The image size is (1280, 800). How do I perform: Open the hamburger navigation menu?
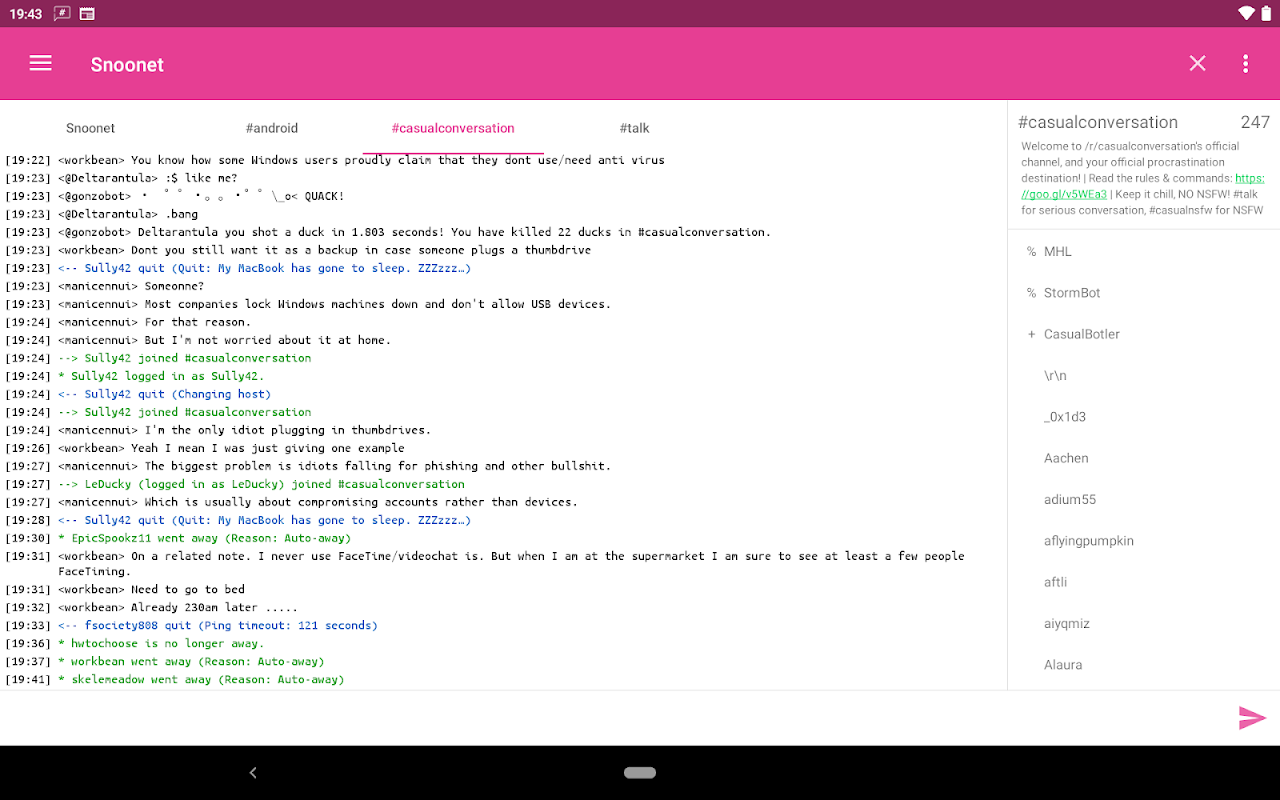[40, 64]
